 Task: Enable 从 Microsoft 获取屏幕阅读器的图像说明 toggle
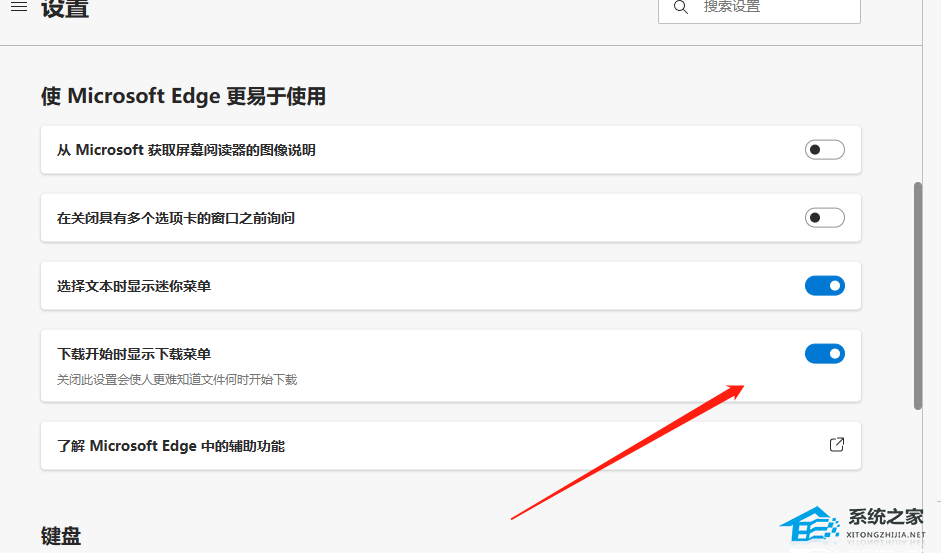[825, 150]
